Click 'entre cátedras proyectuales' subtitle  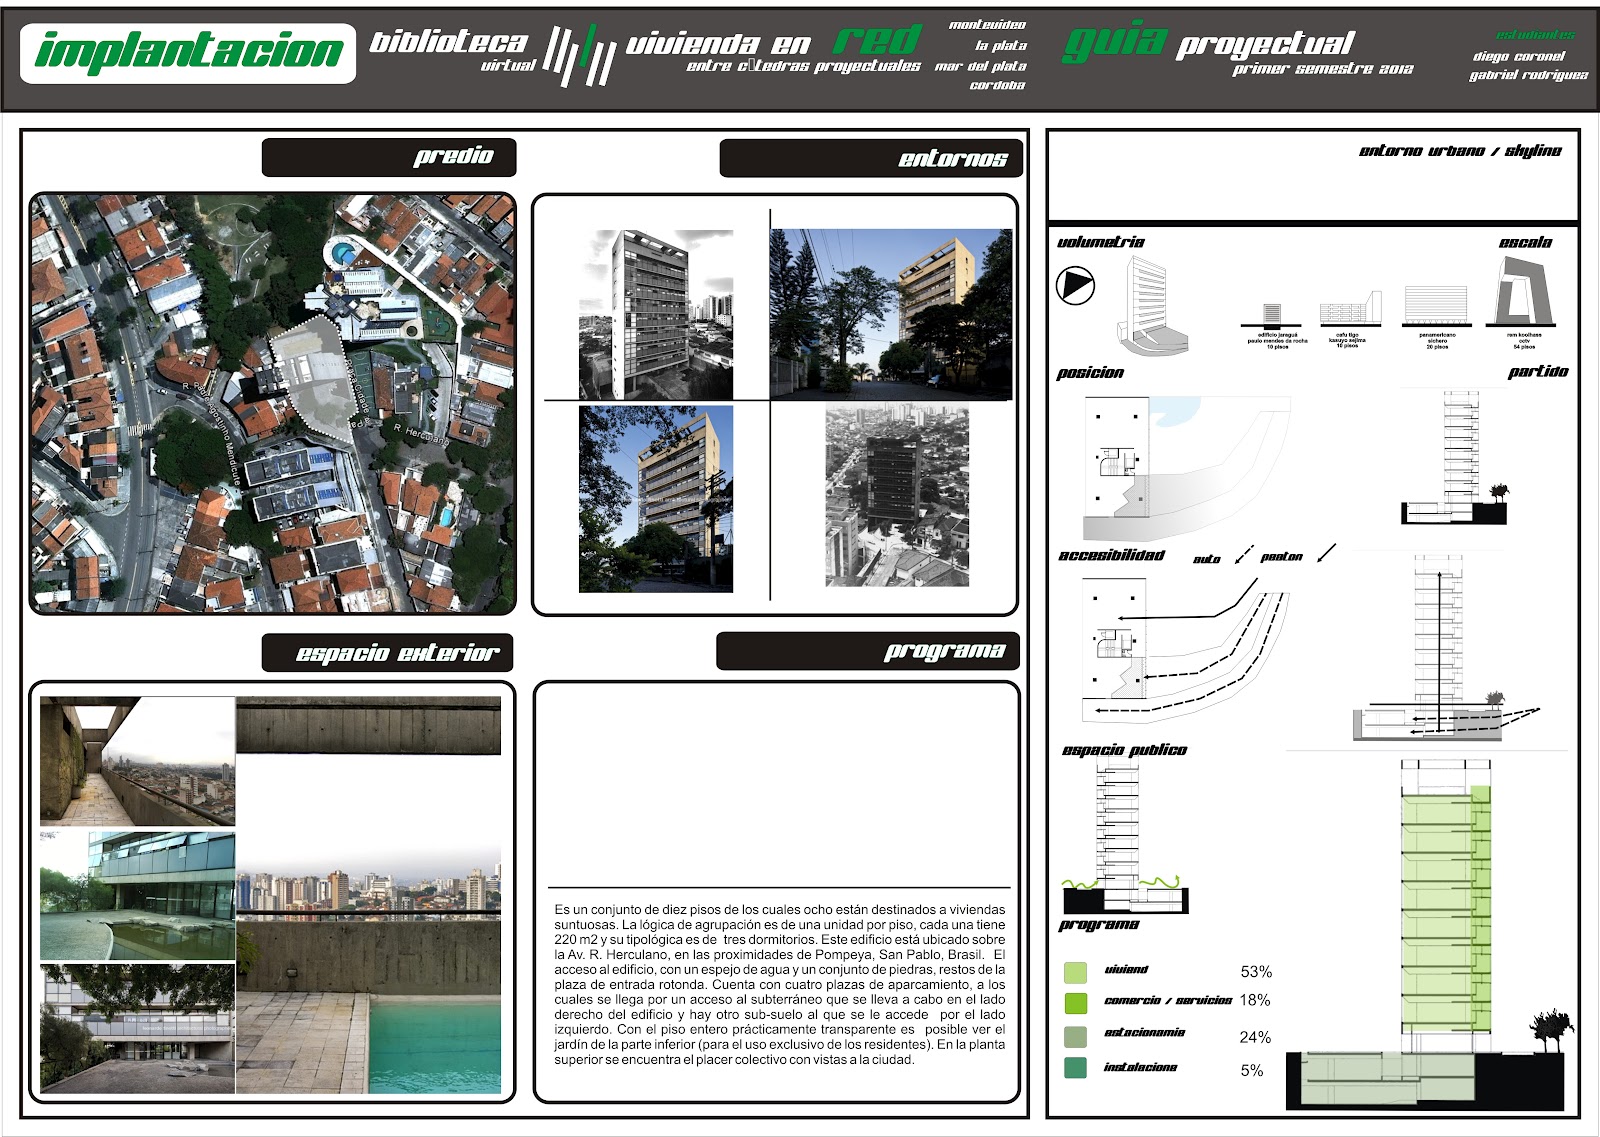click(x=803, y=66)
